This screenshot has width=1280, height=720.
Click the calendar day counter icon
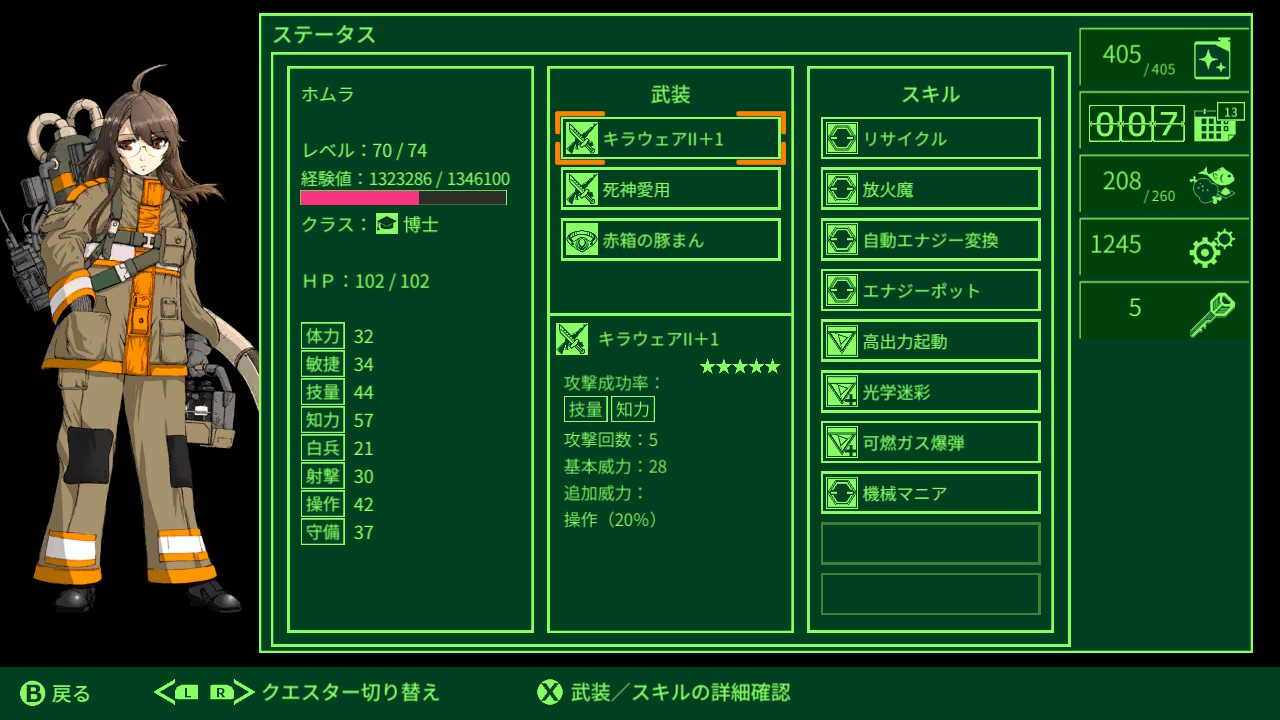pos(1219,124)
